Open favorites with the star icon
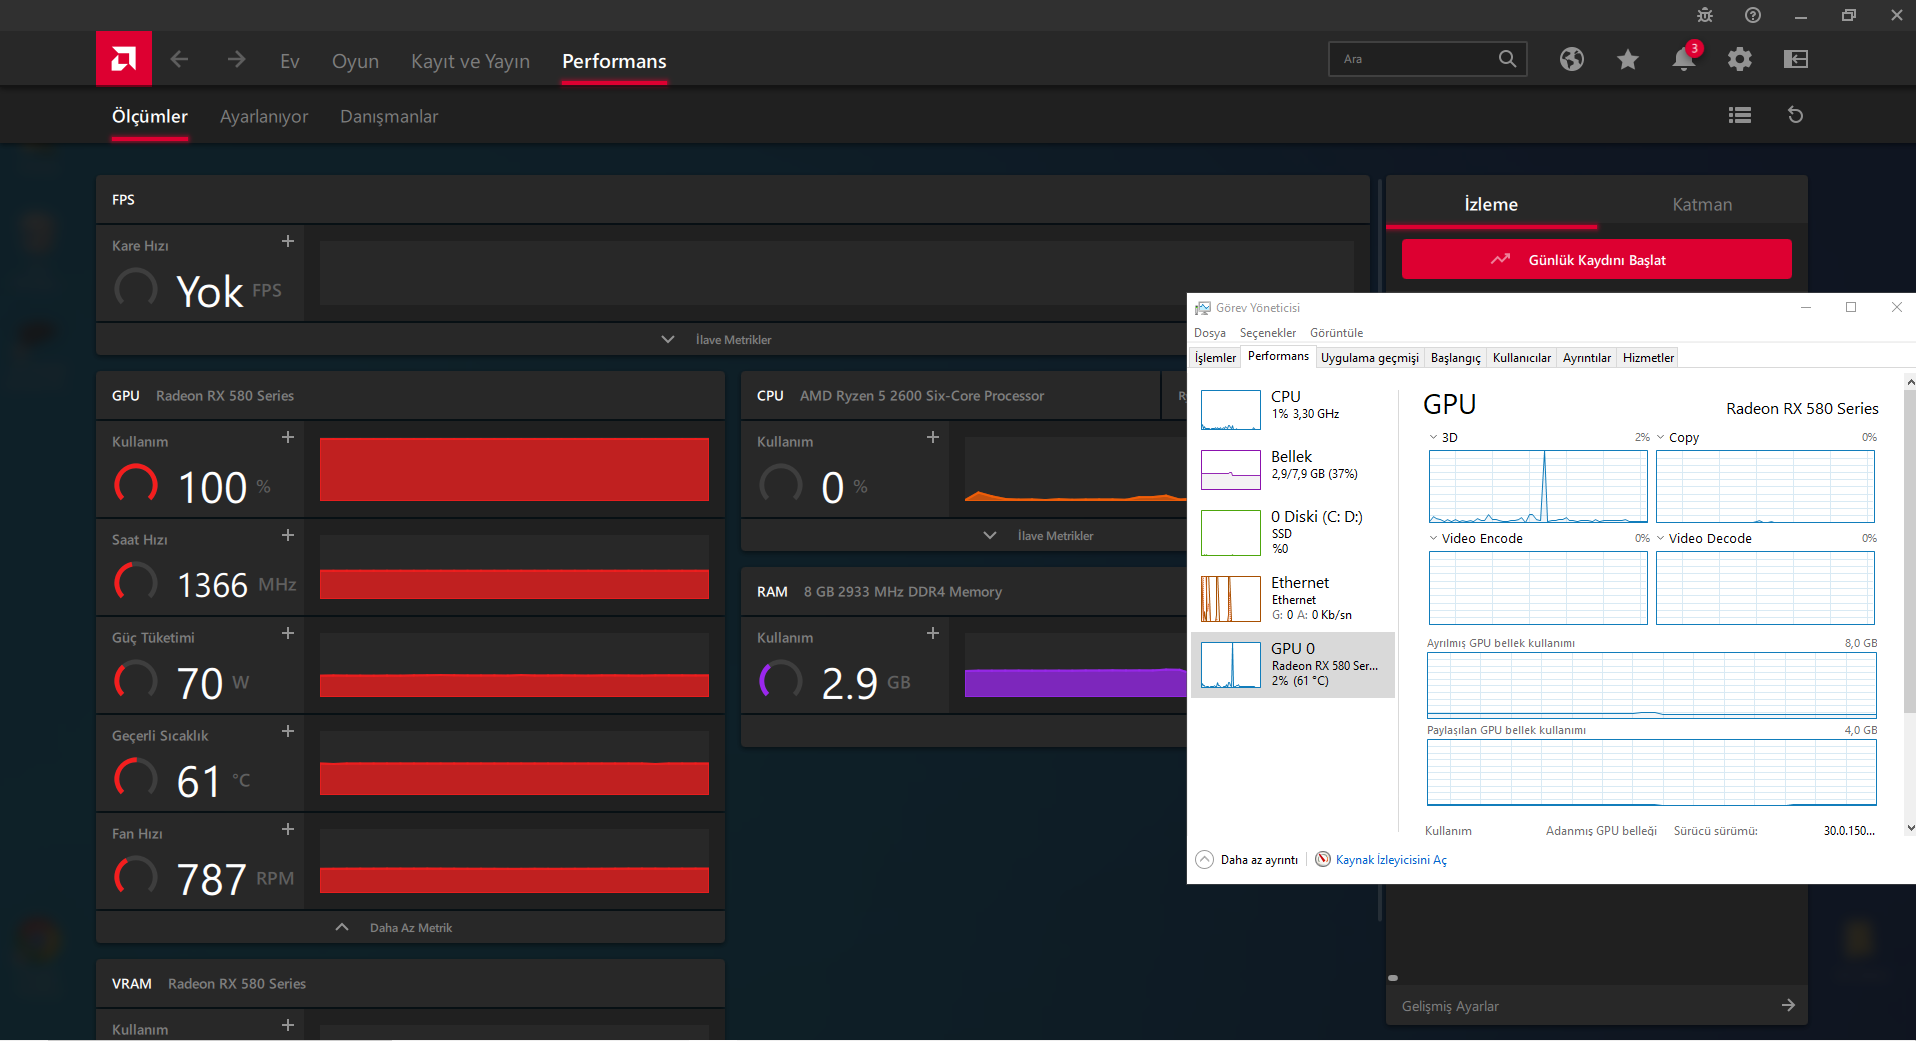Image resolution: width=1916 pixels, height=1041 pixels. [1627, 60]
